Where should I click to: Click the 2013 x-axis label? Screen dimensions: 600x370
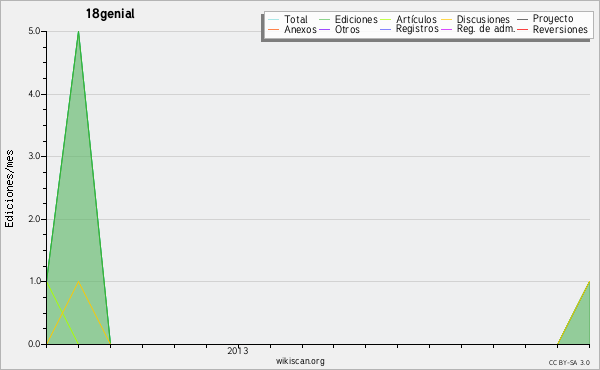(x=238, y=351)
